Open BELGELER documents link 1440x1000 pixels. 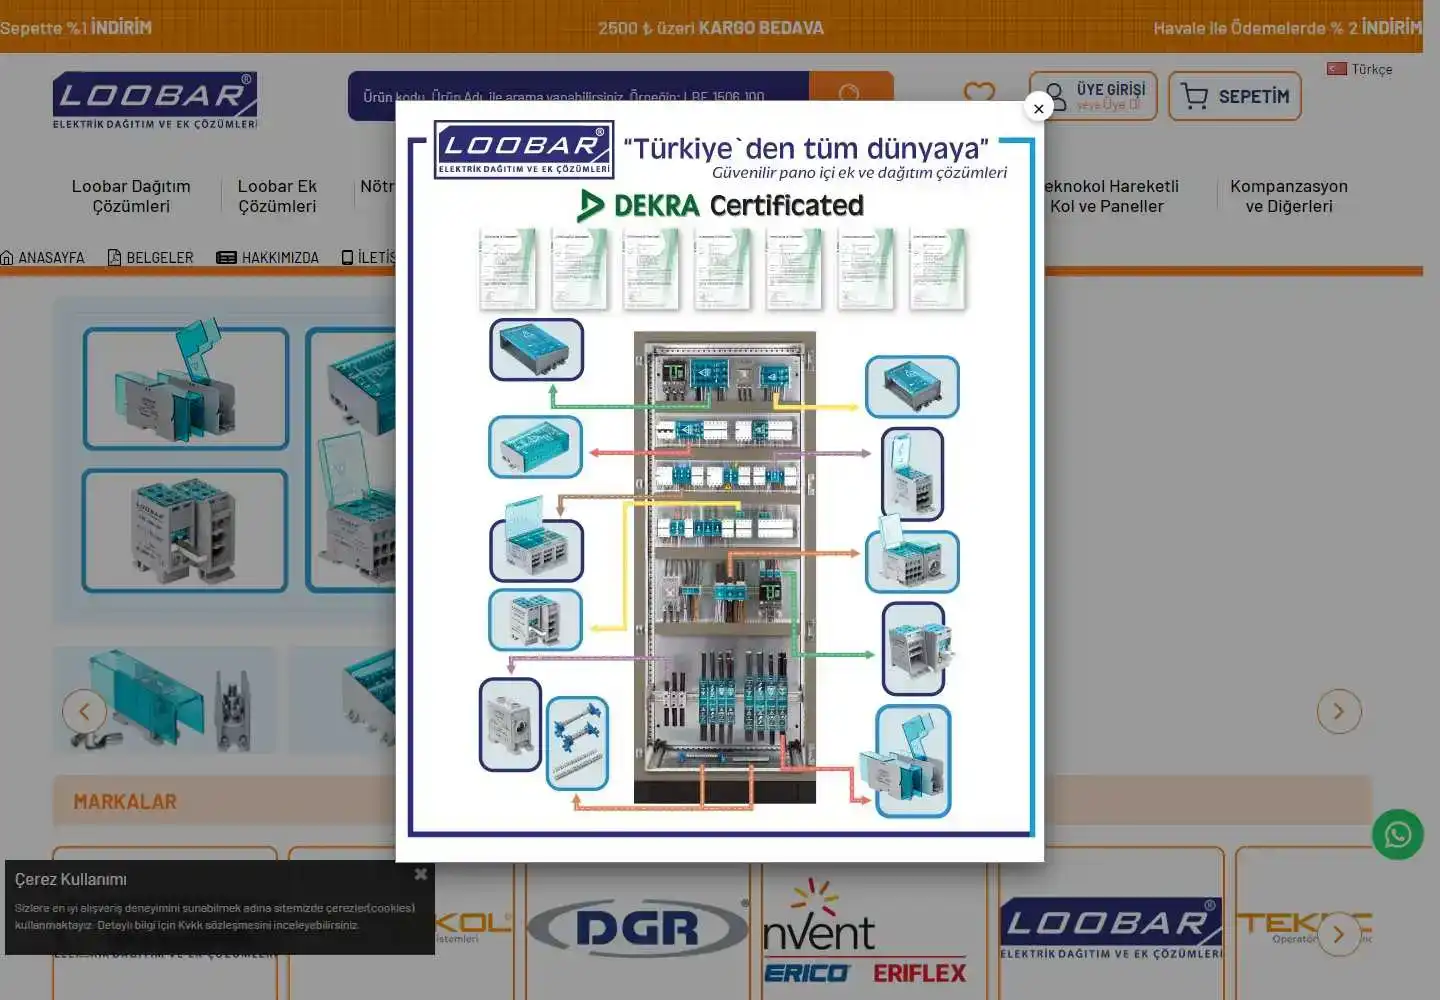tap(150, 258)
